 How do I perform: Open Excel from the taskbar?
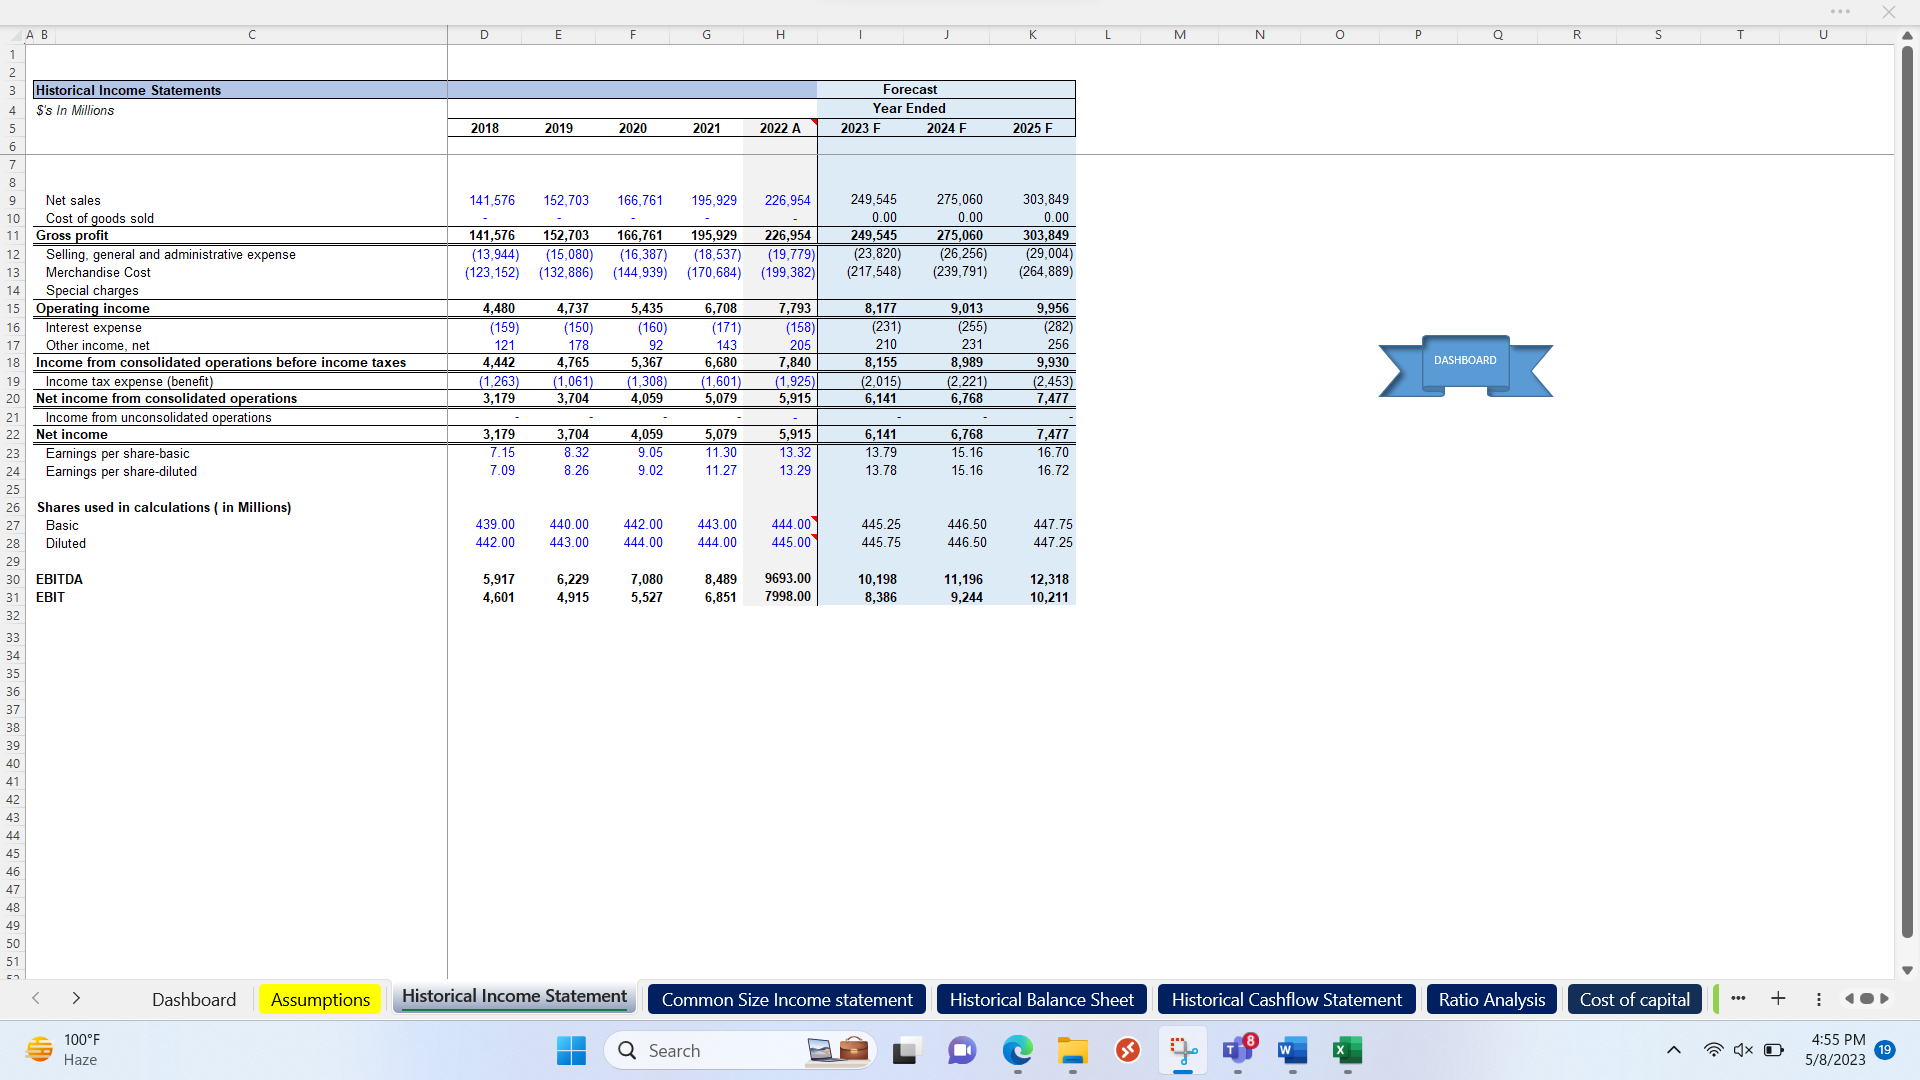(1347, 1051)
